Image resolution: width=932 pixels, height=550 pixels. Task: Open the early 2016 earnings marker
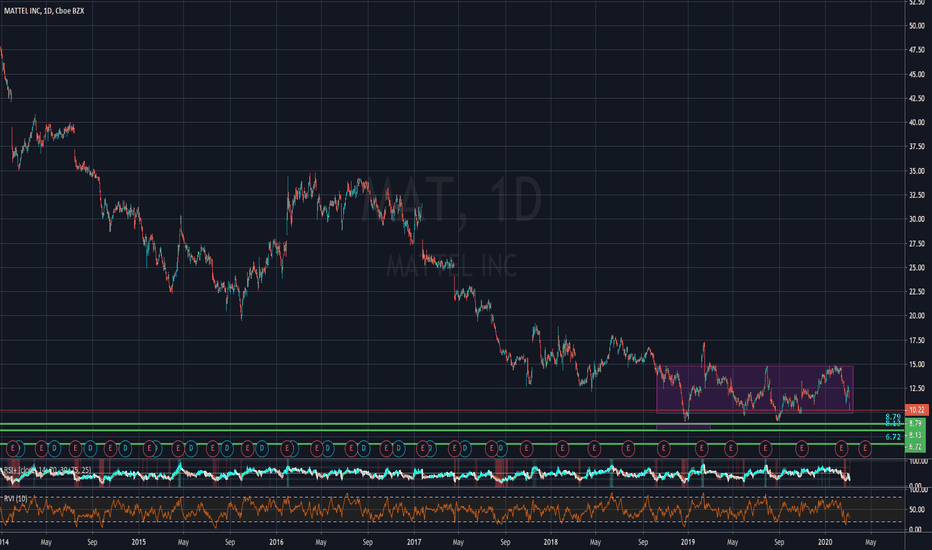click(286, 448)
